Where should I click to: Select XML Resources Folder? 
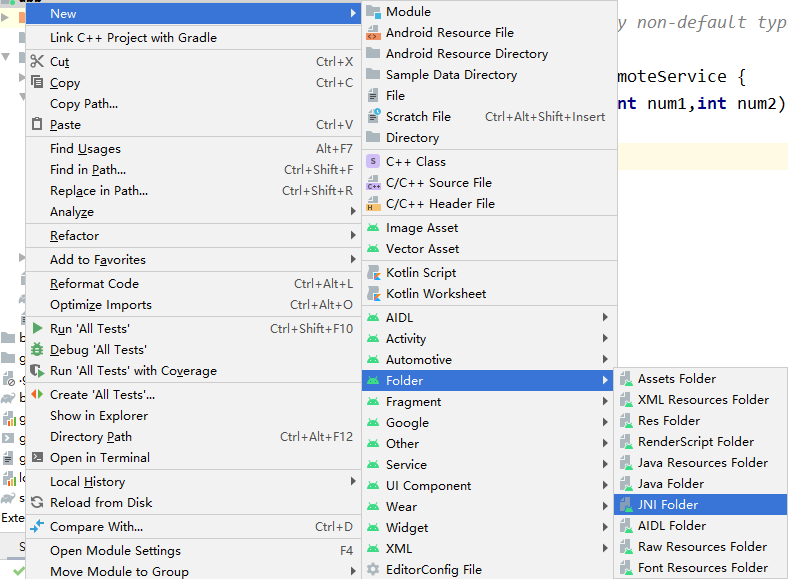tap(701, 400)
